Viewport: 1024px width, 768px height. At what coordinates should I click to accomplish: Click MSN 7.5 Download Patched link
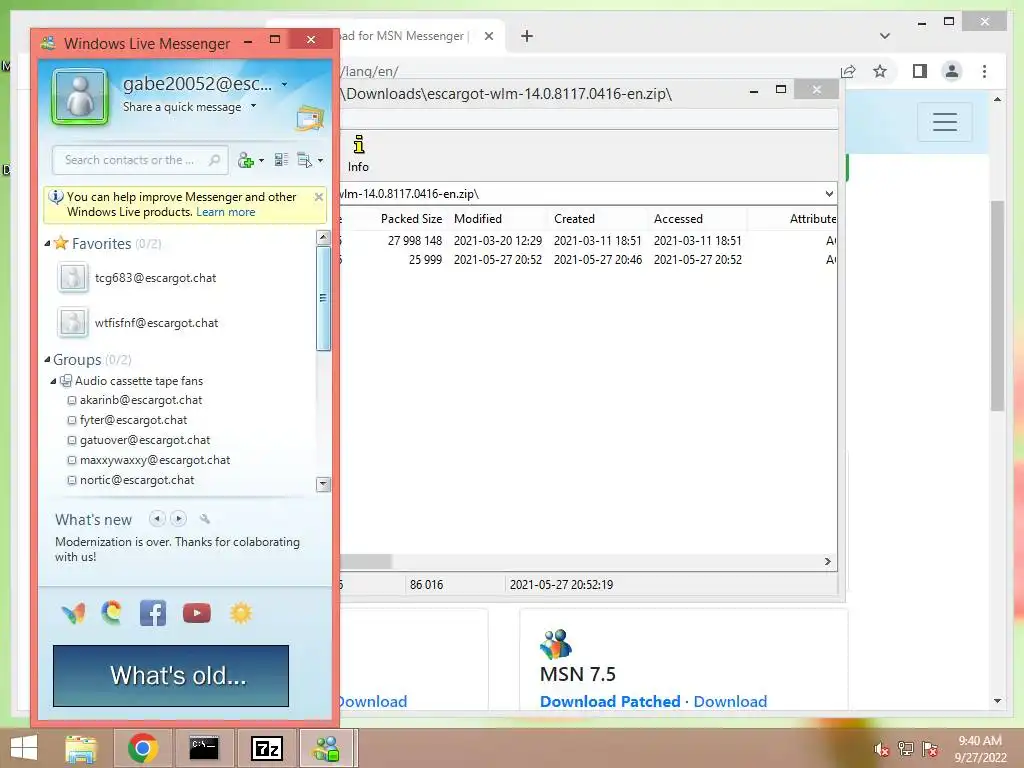coord(610,701)
